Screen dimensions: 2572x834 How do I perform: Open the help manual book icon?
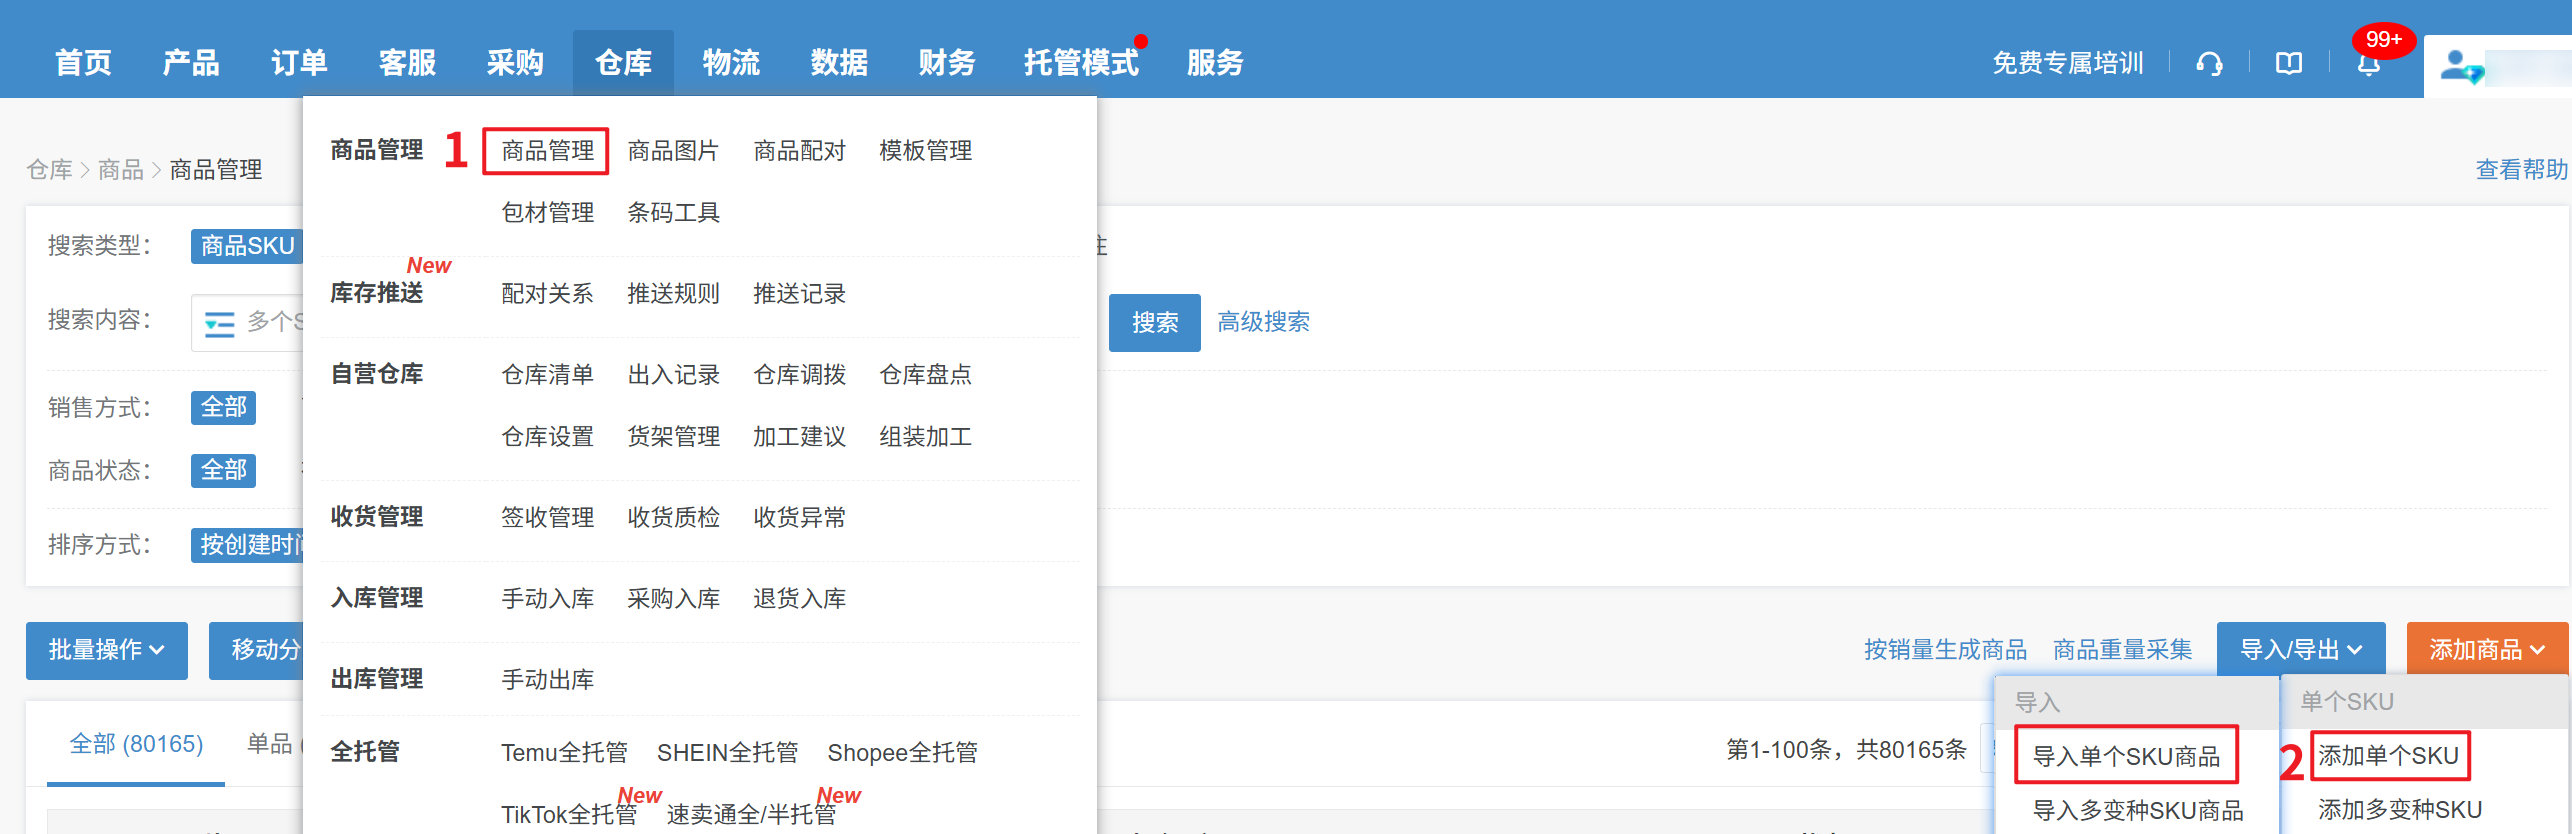coord(2289,64)
